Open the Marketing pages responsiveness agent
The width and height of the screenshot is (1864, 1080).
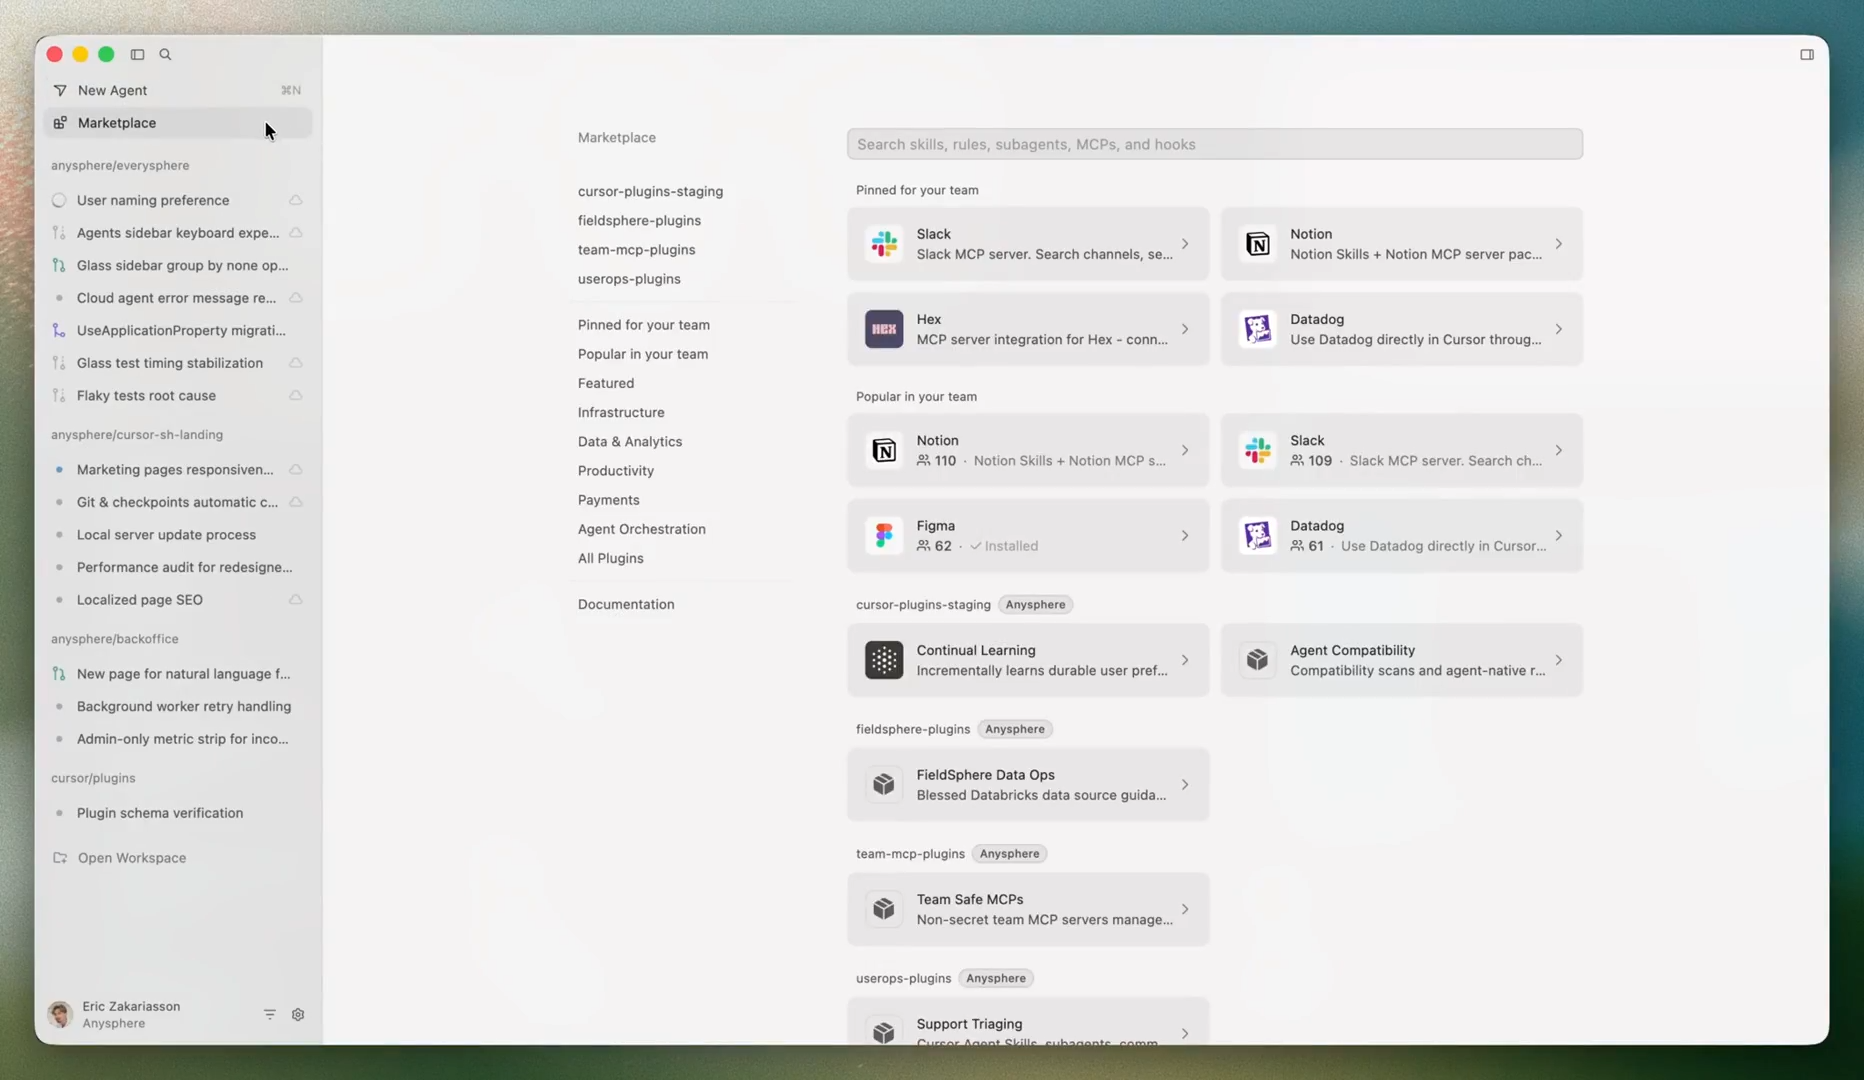[178, 469]
